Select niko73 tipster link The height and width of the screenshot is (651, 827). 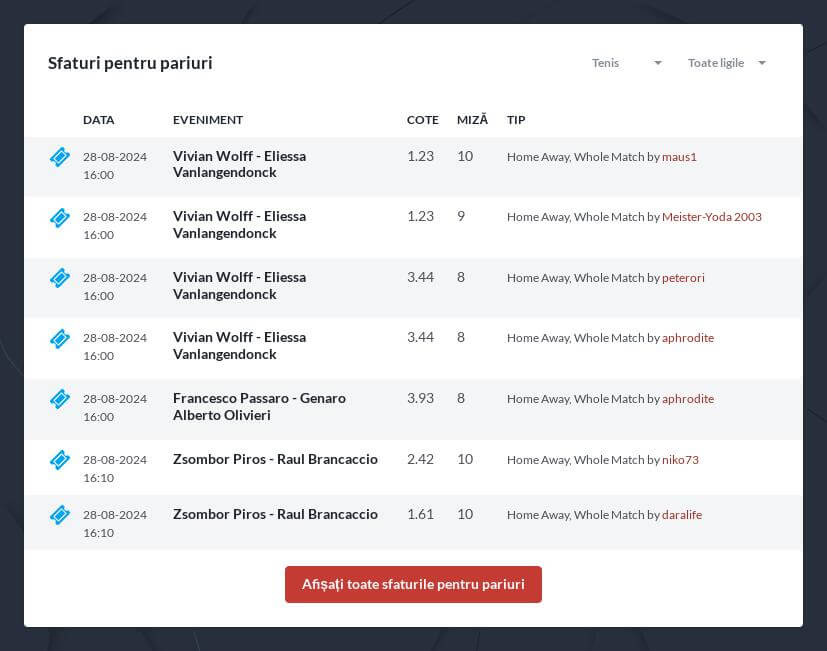coord(680,459)
